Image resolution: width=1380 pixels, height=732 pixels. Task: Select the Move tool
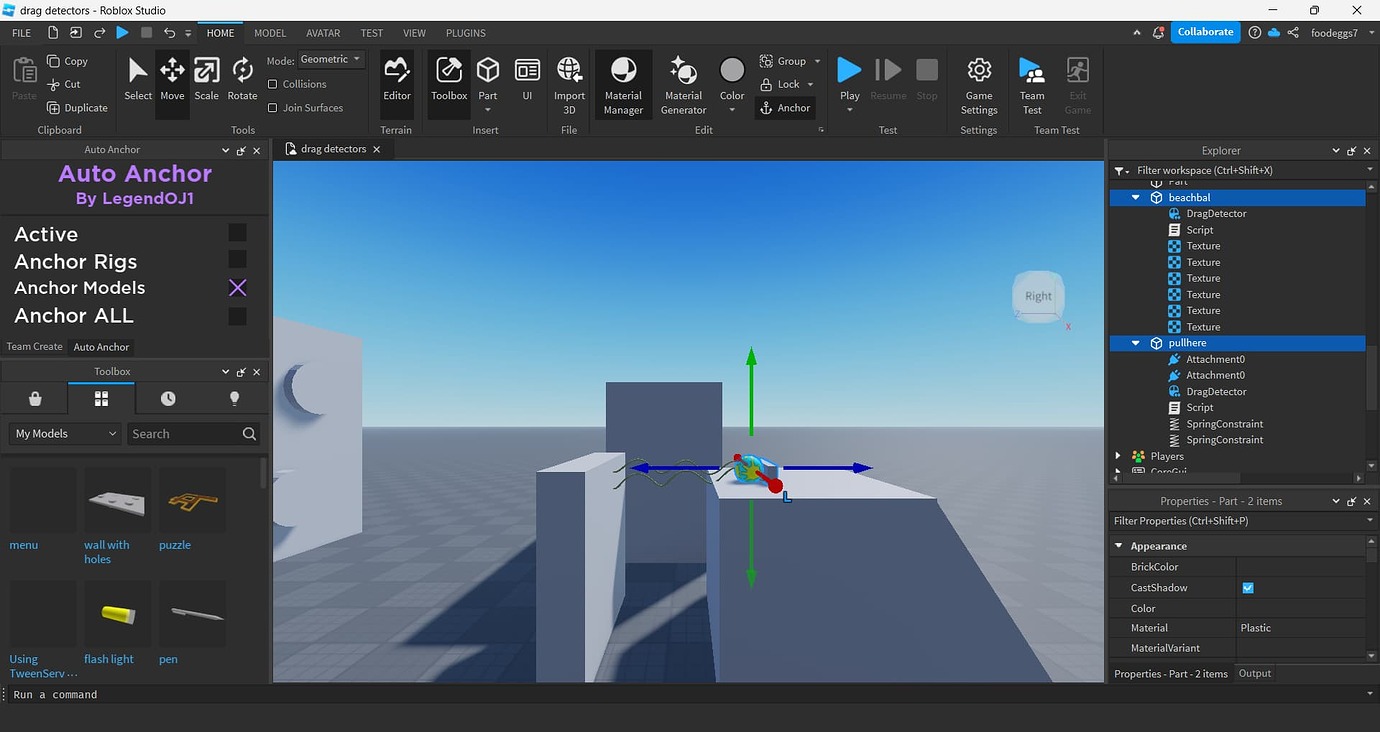coord(171,78)
